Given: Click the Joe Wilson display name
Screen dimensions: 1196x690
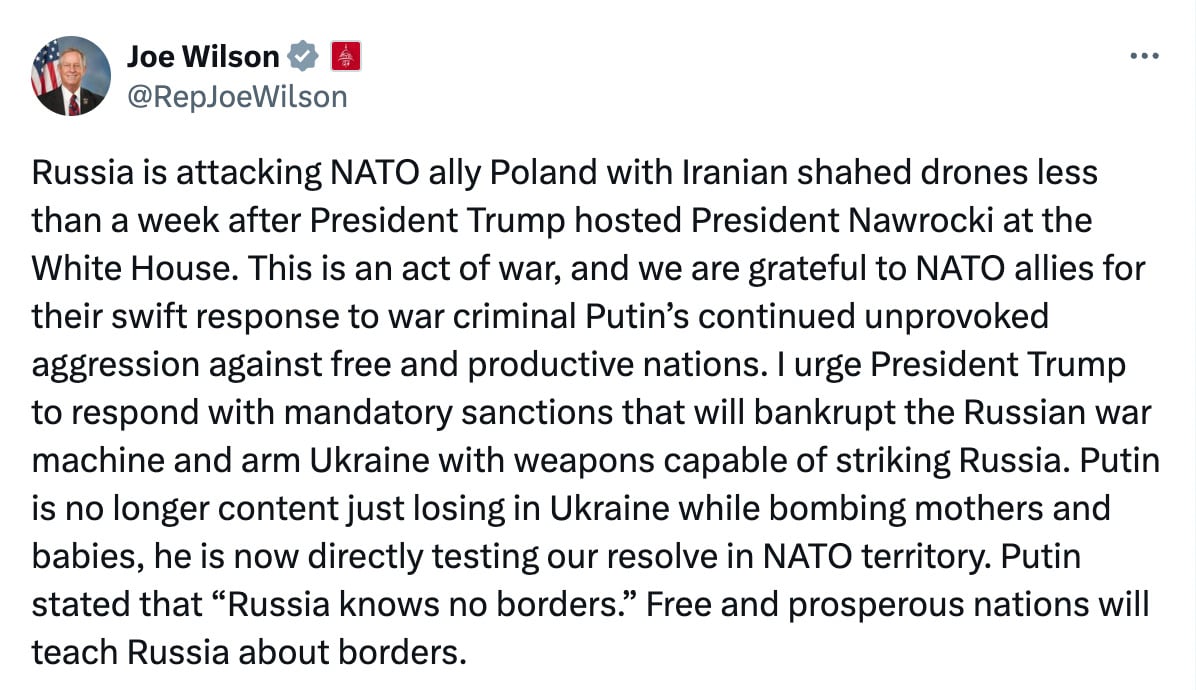Looking at the screenshot, I should (203, 56).
